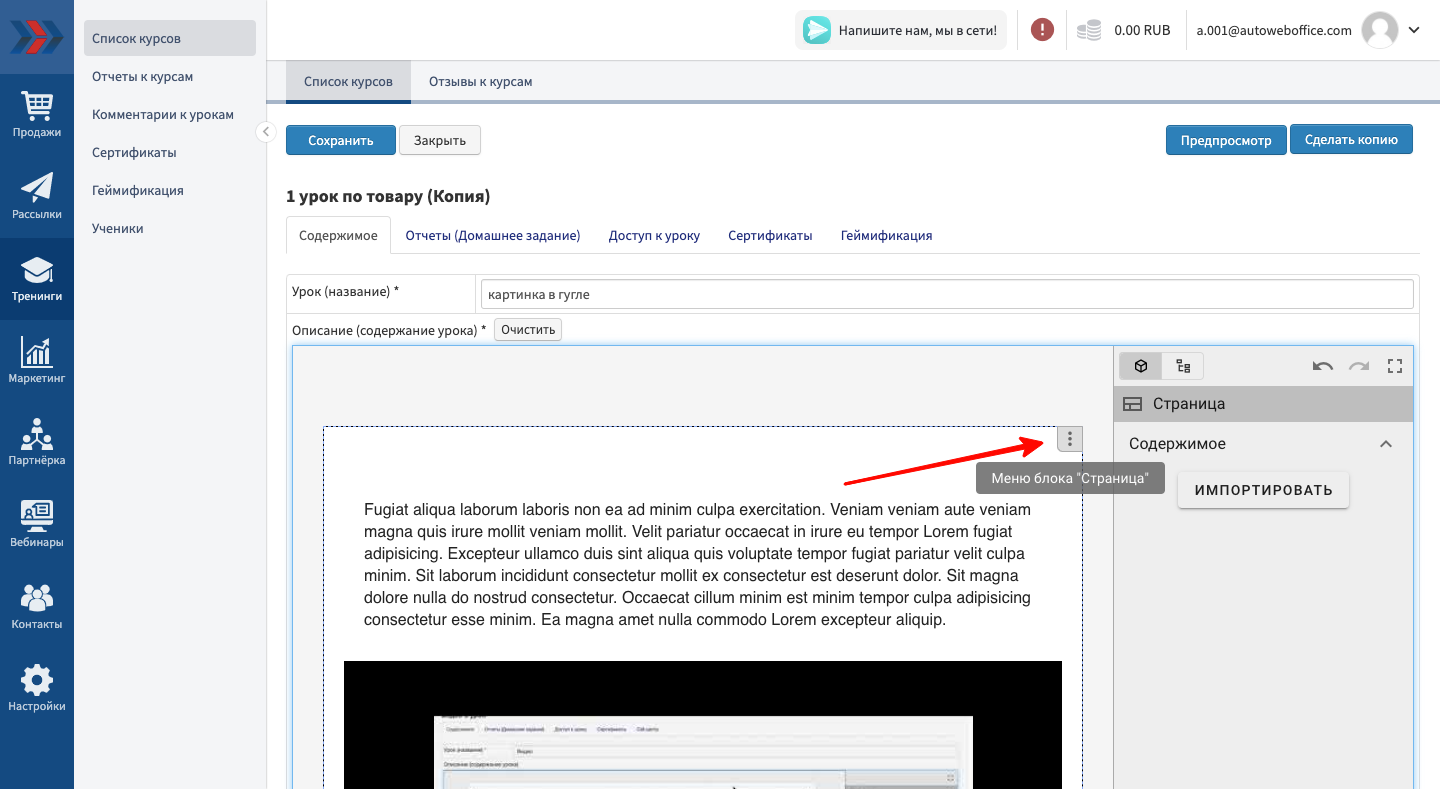Undo the last editor action
The height and width of the screenshot is (789, 1440).
coord(1322,366)
